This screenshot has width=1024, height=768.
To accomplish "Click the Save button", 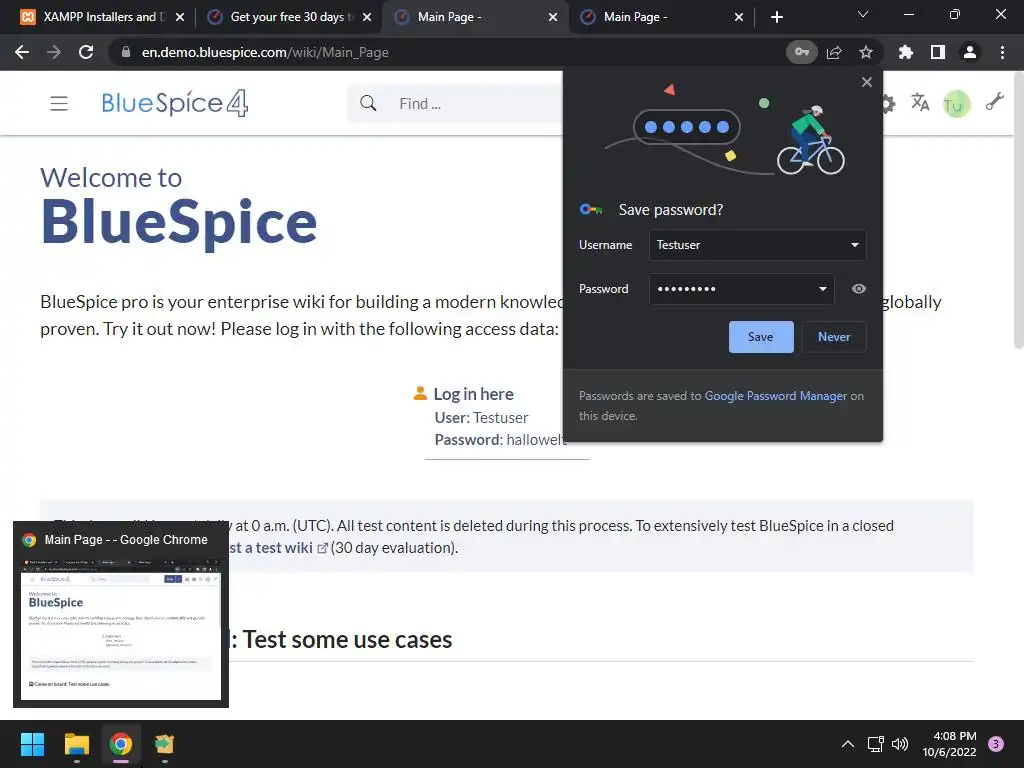I will pyautogui.click(x=761, y=337).
